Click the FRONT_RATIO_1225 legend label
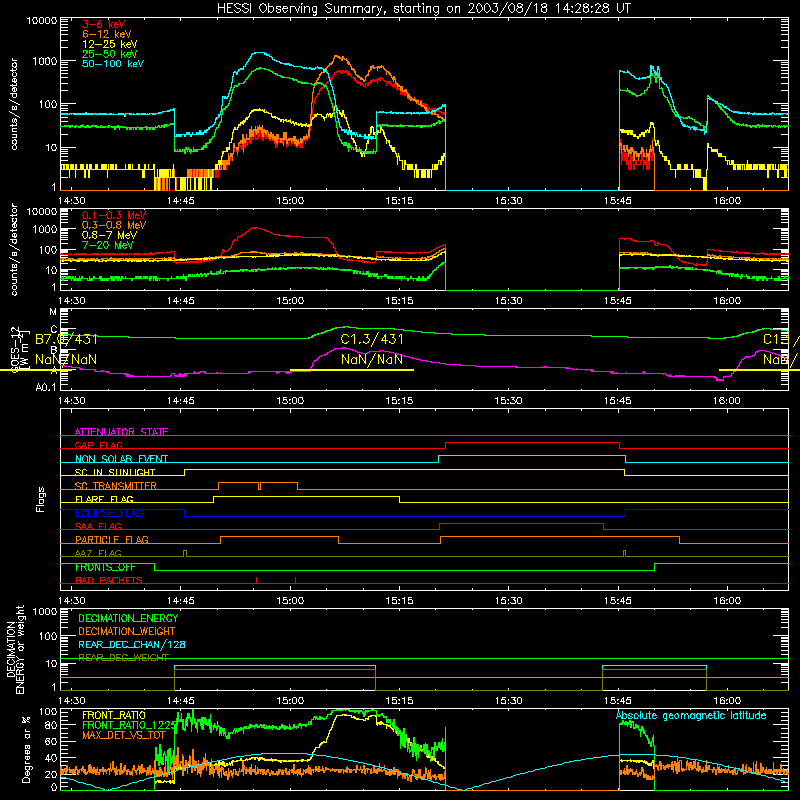This screenshot has width=800, height=800. coord(129,725)
